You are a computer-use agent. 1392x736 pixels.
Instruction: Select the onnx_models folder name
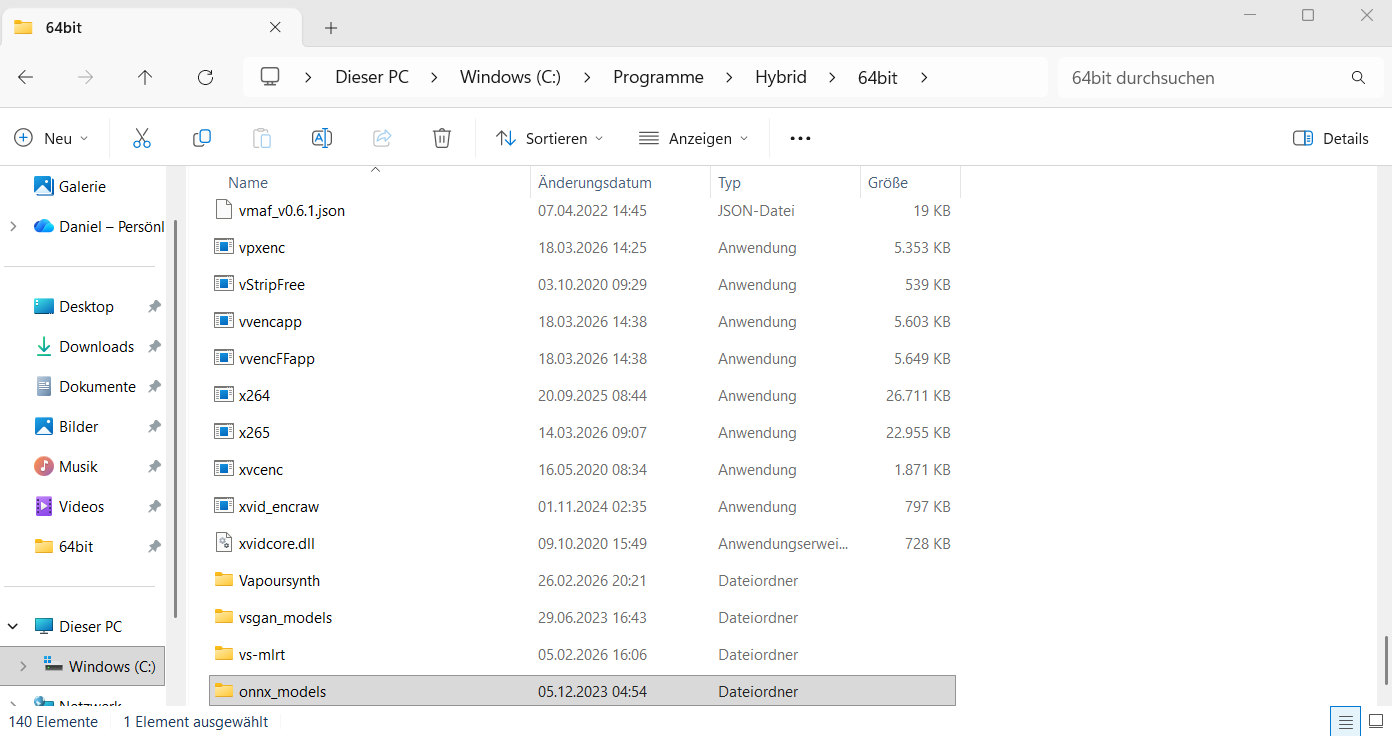(283, 691)
